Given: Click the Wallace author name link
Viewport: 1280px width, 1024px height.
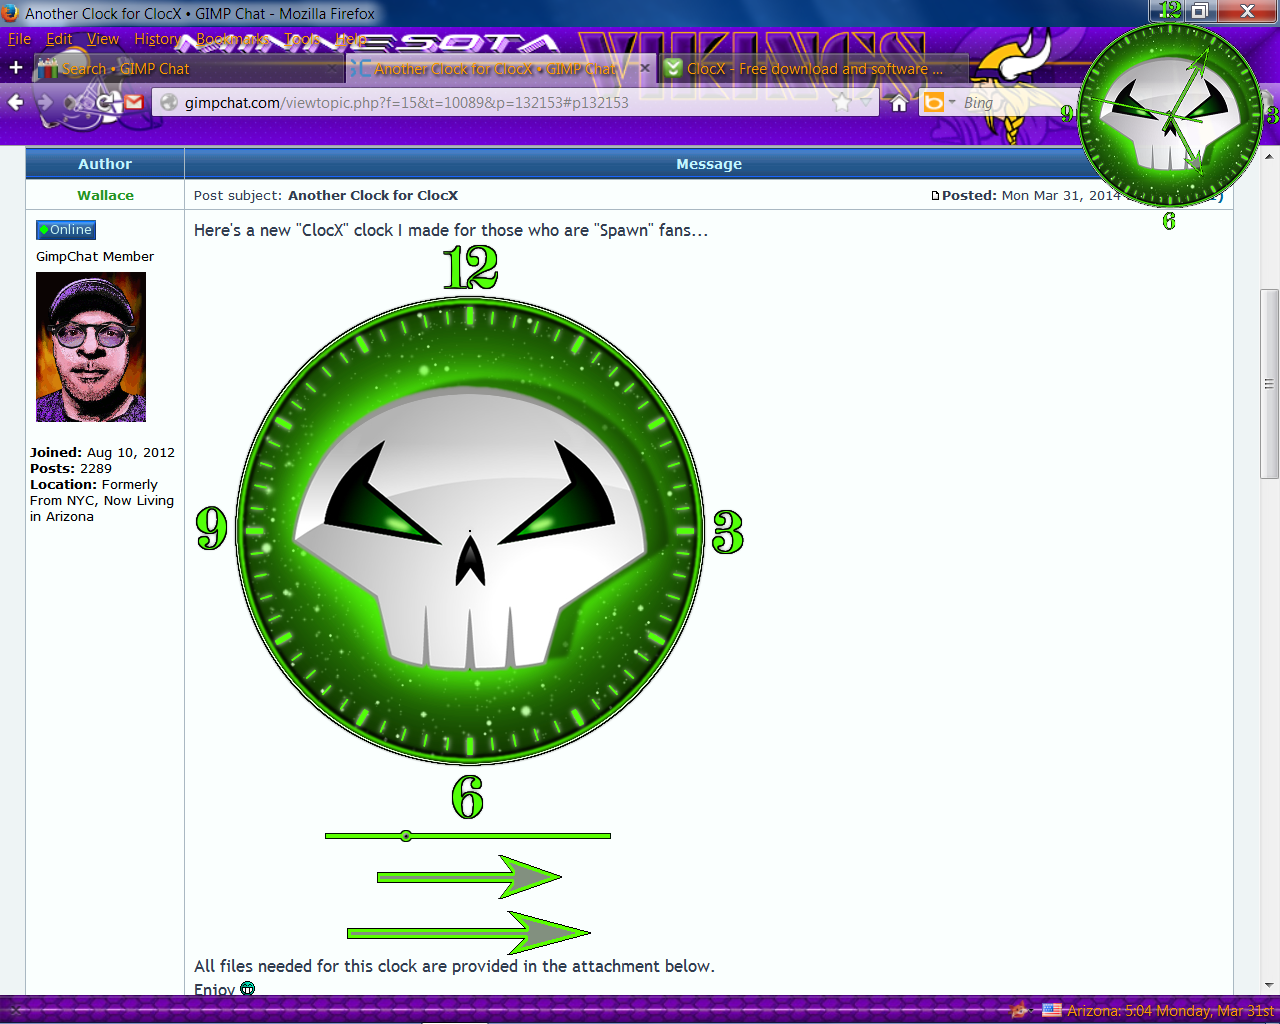Looking at the screenshot, I should (x=105, y=196).
